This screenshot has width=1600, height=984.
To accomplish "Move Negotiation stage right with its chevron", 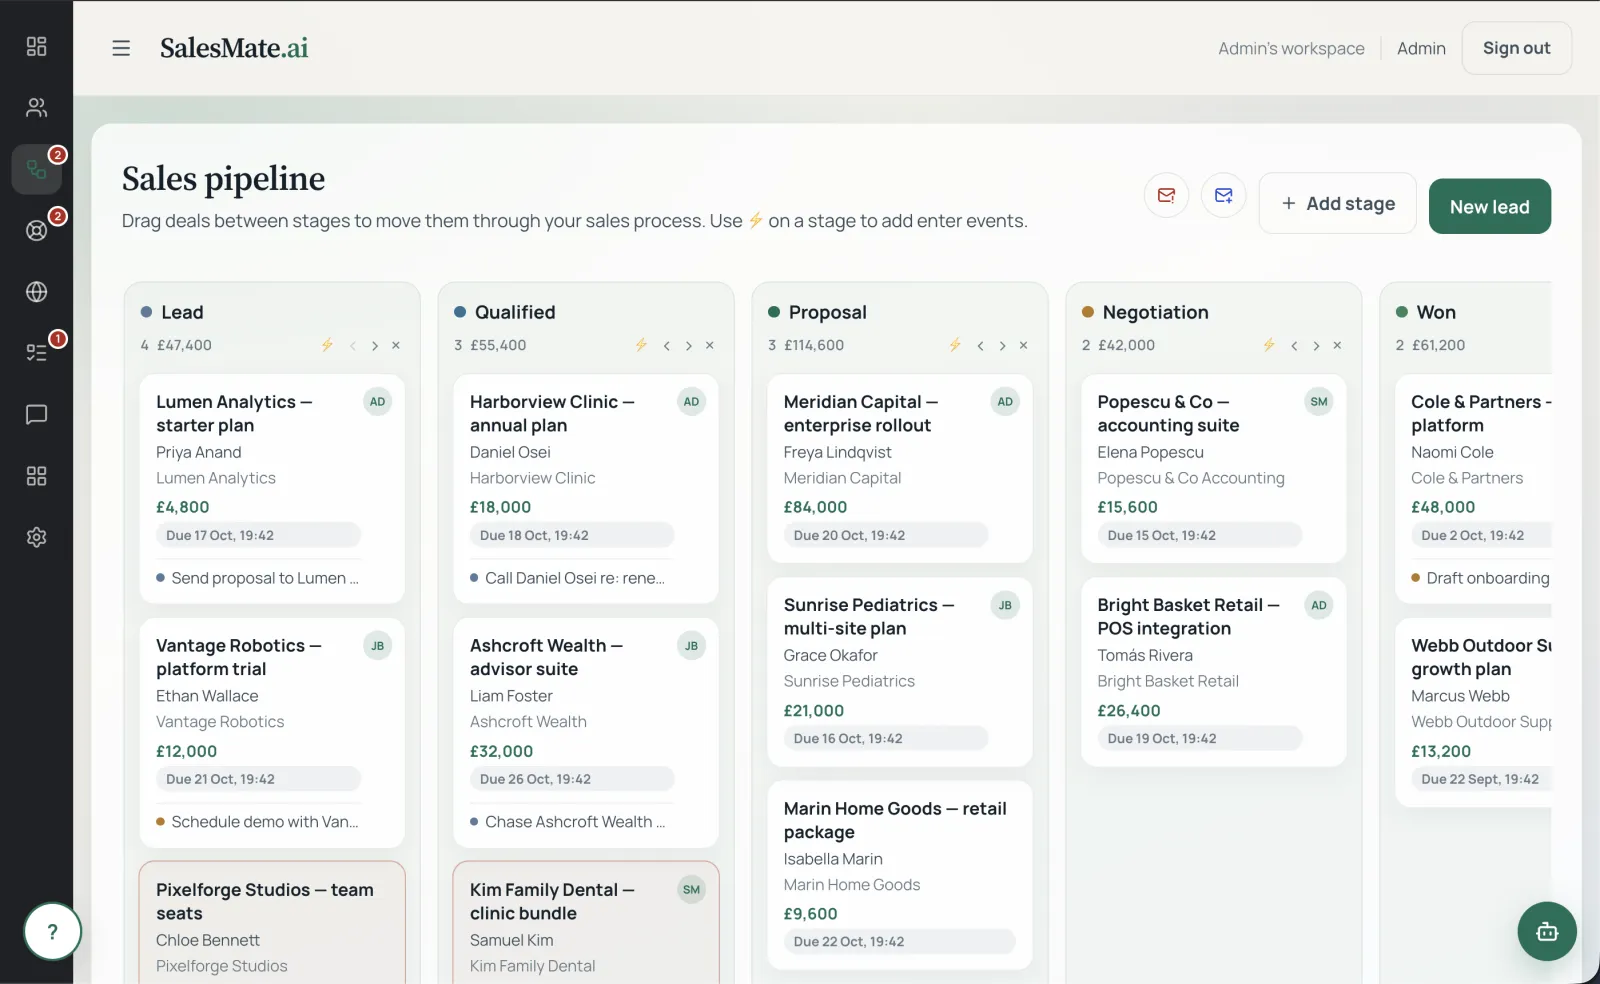I will click(x=1316, y=346).
